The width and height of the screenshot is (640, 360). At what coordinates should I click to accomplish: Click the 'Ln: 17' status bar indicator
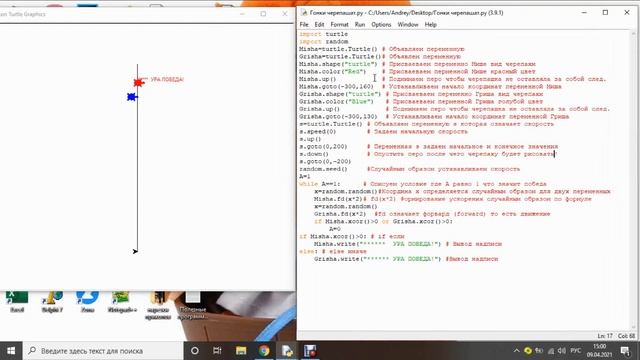[x=604, y=336]
